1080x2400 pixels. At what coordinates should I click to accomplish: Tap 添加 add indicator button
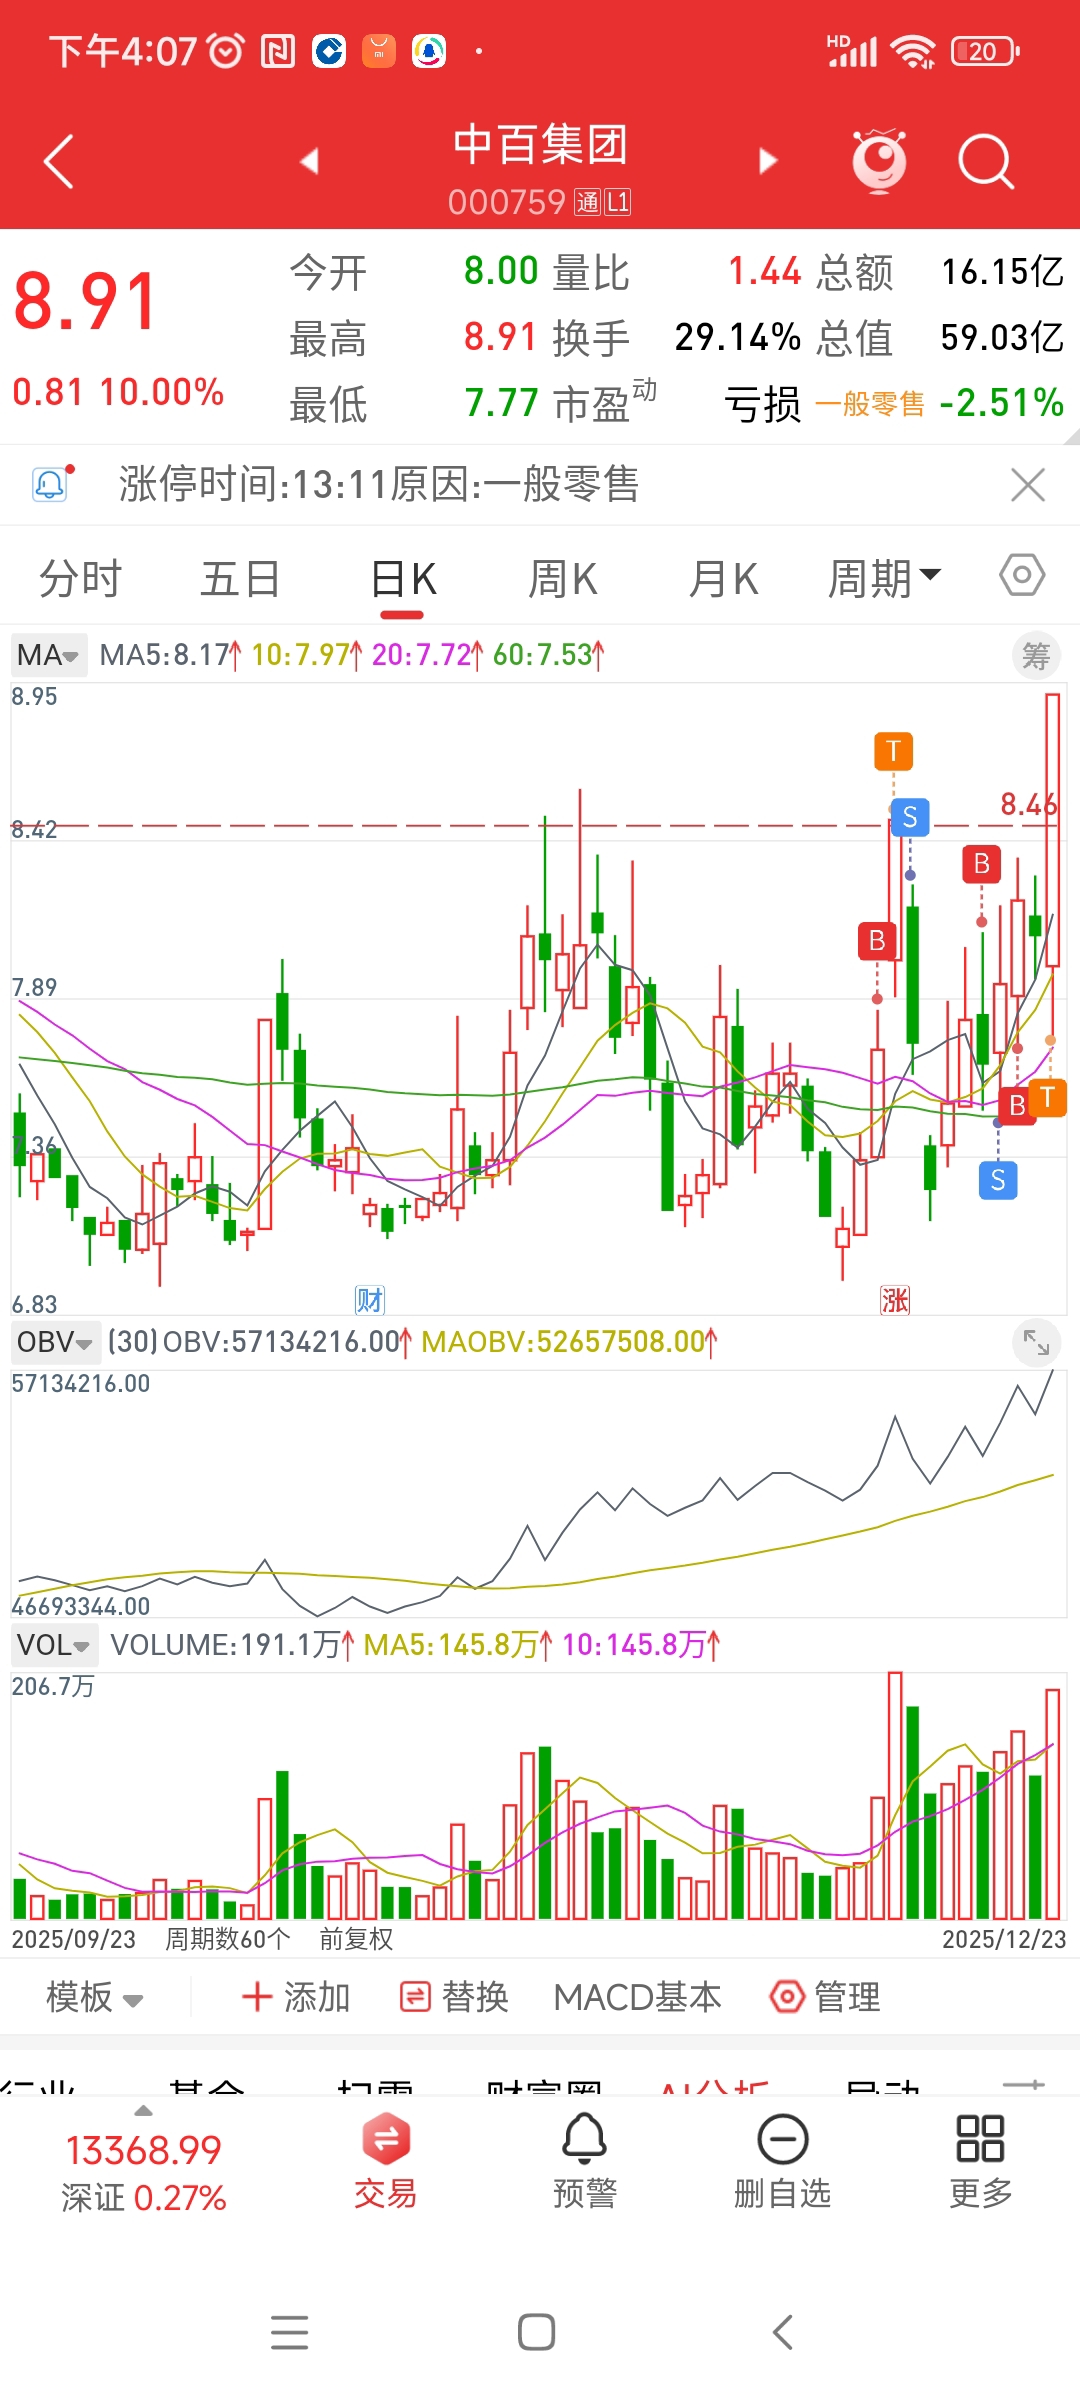pyautogui.click(x=296, y=1997)
